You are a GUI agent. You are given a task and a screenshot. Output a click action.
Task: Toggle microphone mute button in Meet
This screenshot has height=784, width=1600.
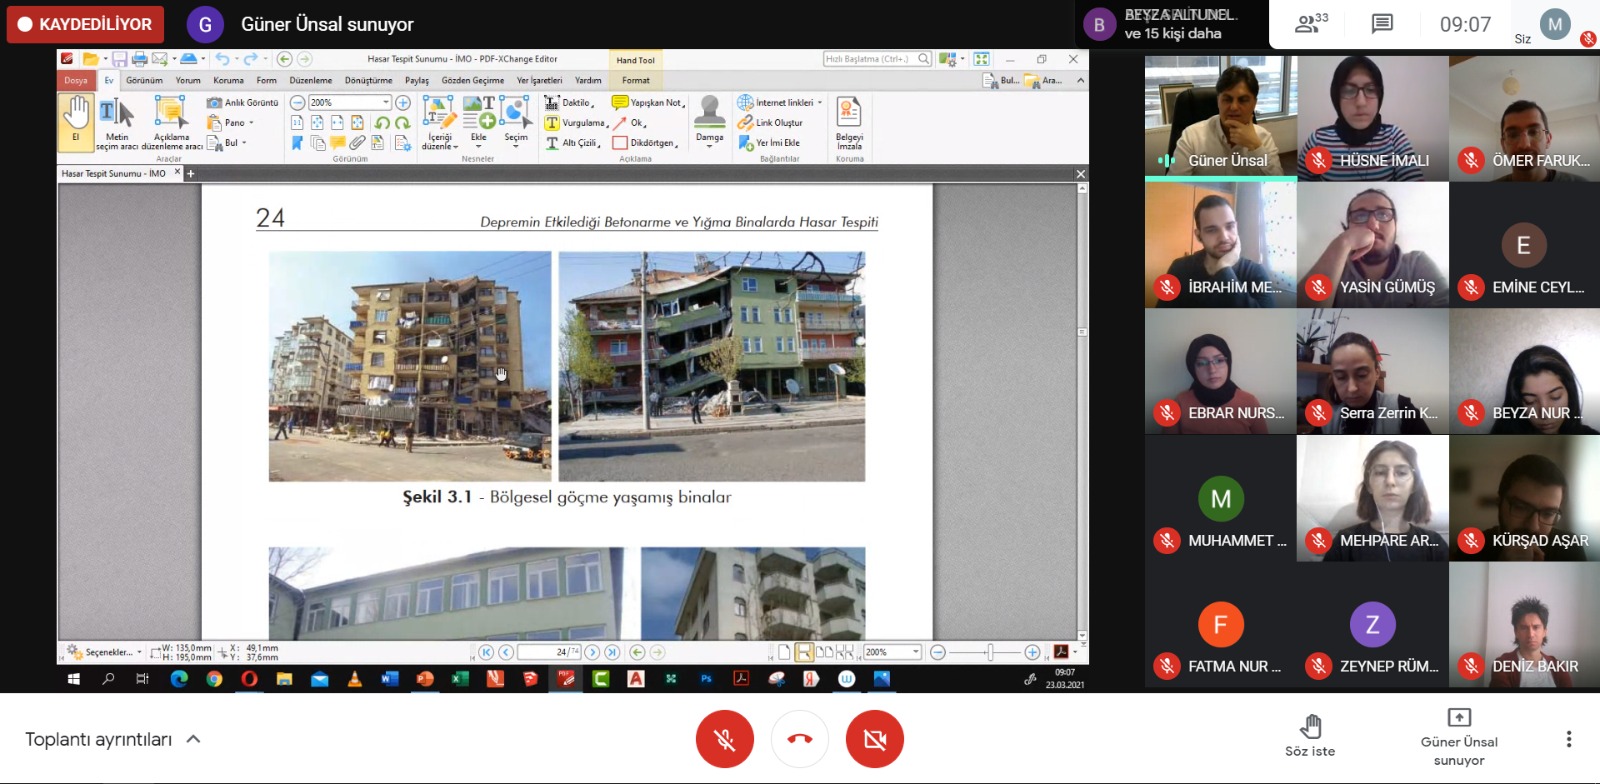(725, 739)
